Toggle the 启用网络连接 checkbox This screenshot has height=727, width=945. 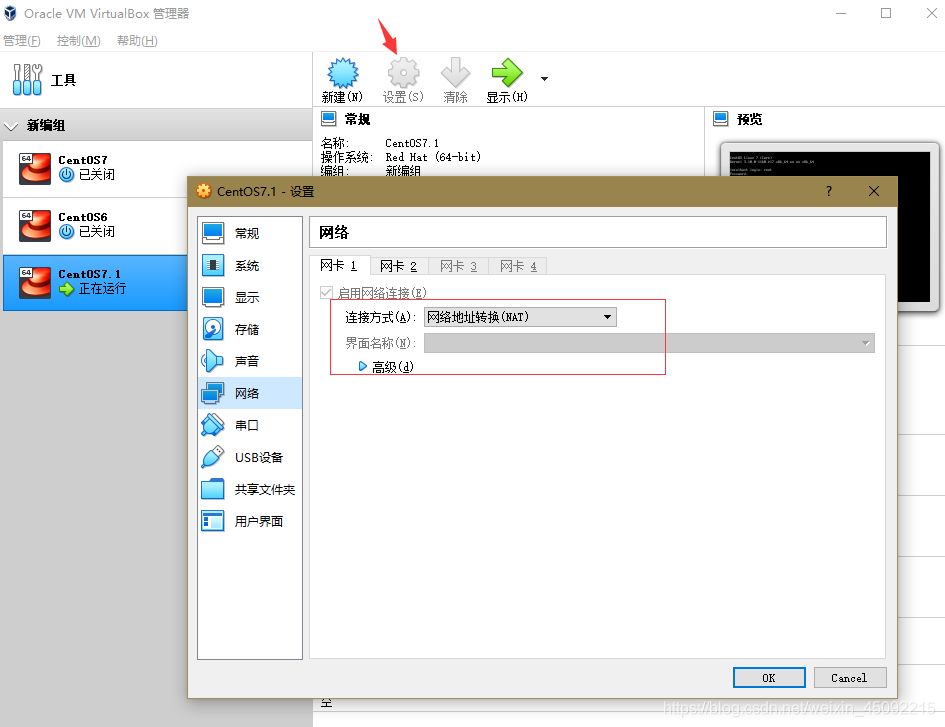[325, 292]
